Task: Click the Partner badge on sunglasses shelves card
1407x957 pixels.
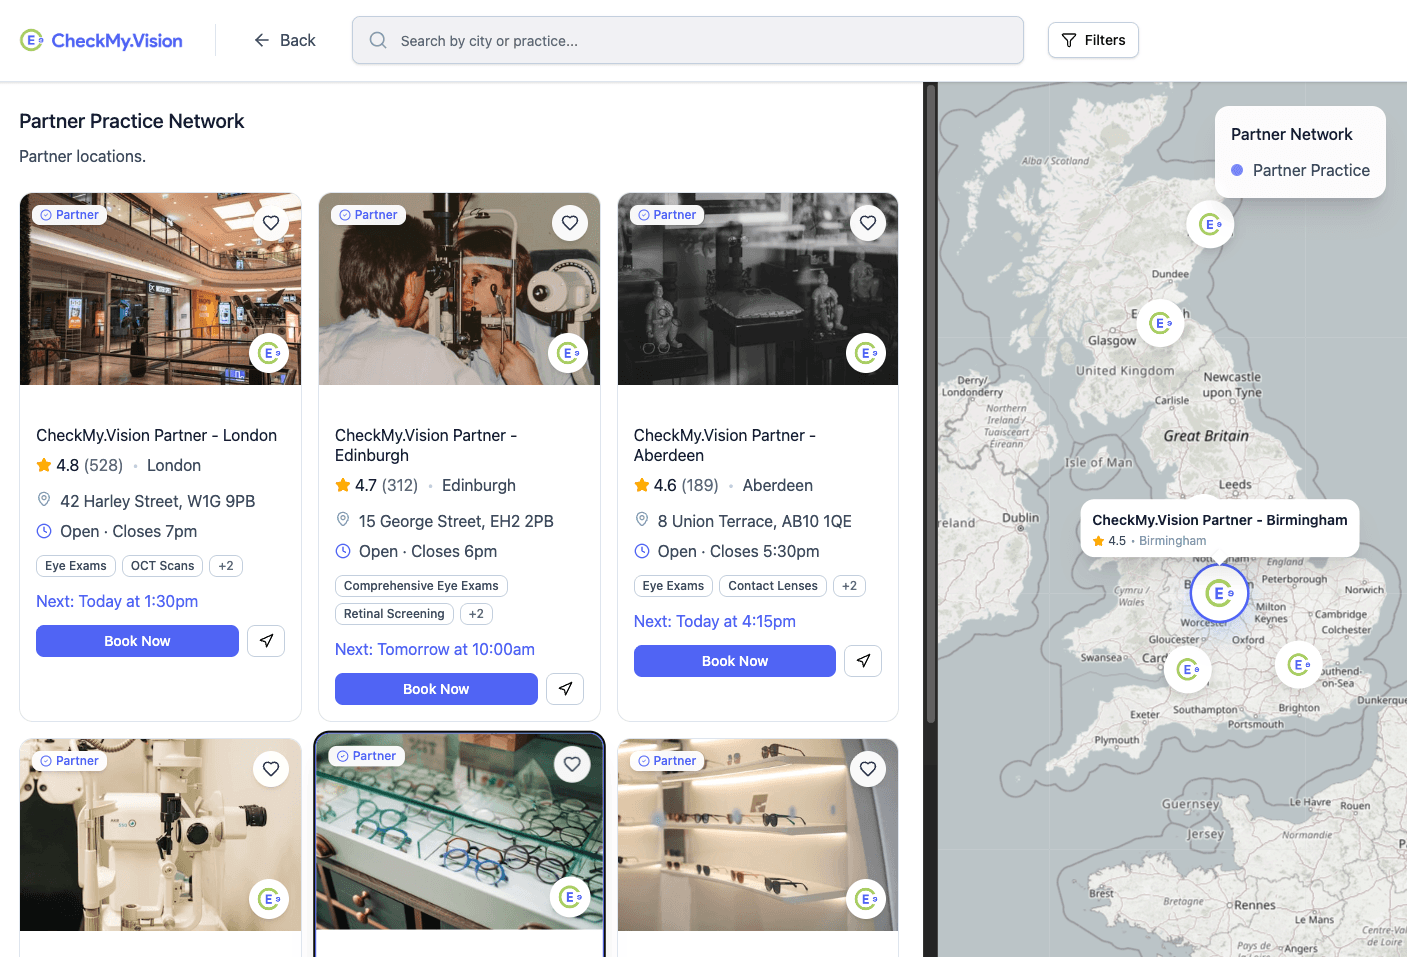Action: (667, 761)
